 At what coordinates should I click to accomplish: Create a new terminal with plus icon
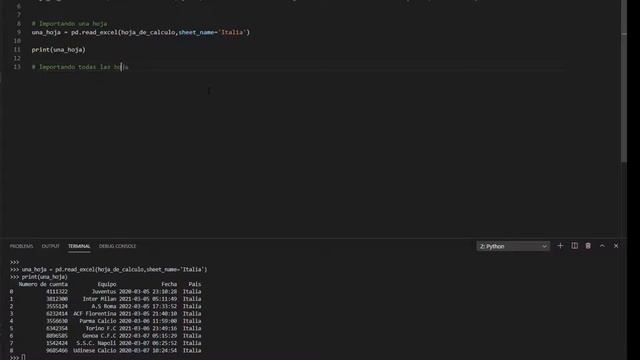pos(560,246)
